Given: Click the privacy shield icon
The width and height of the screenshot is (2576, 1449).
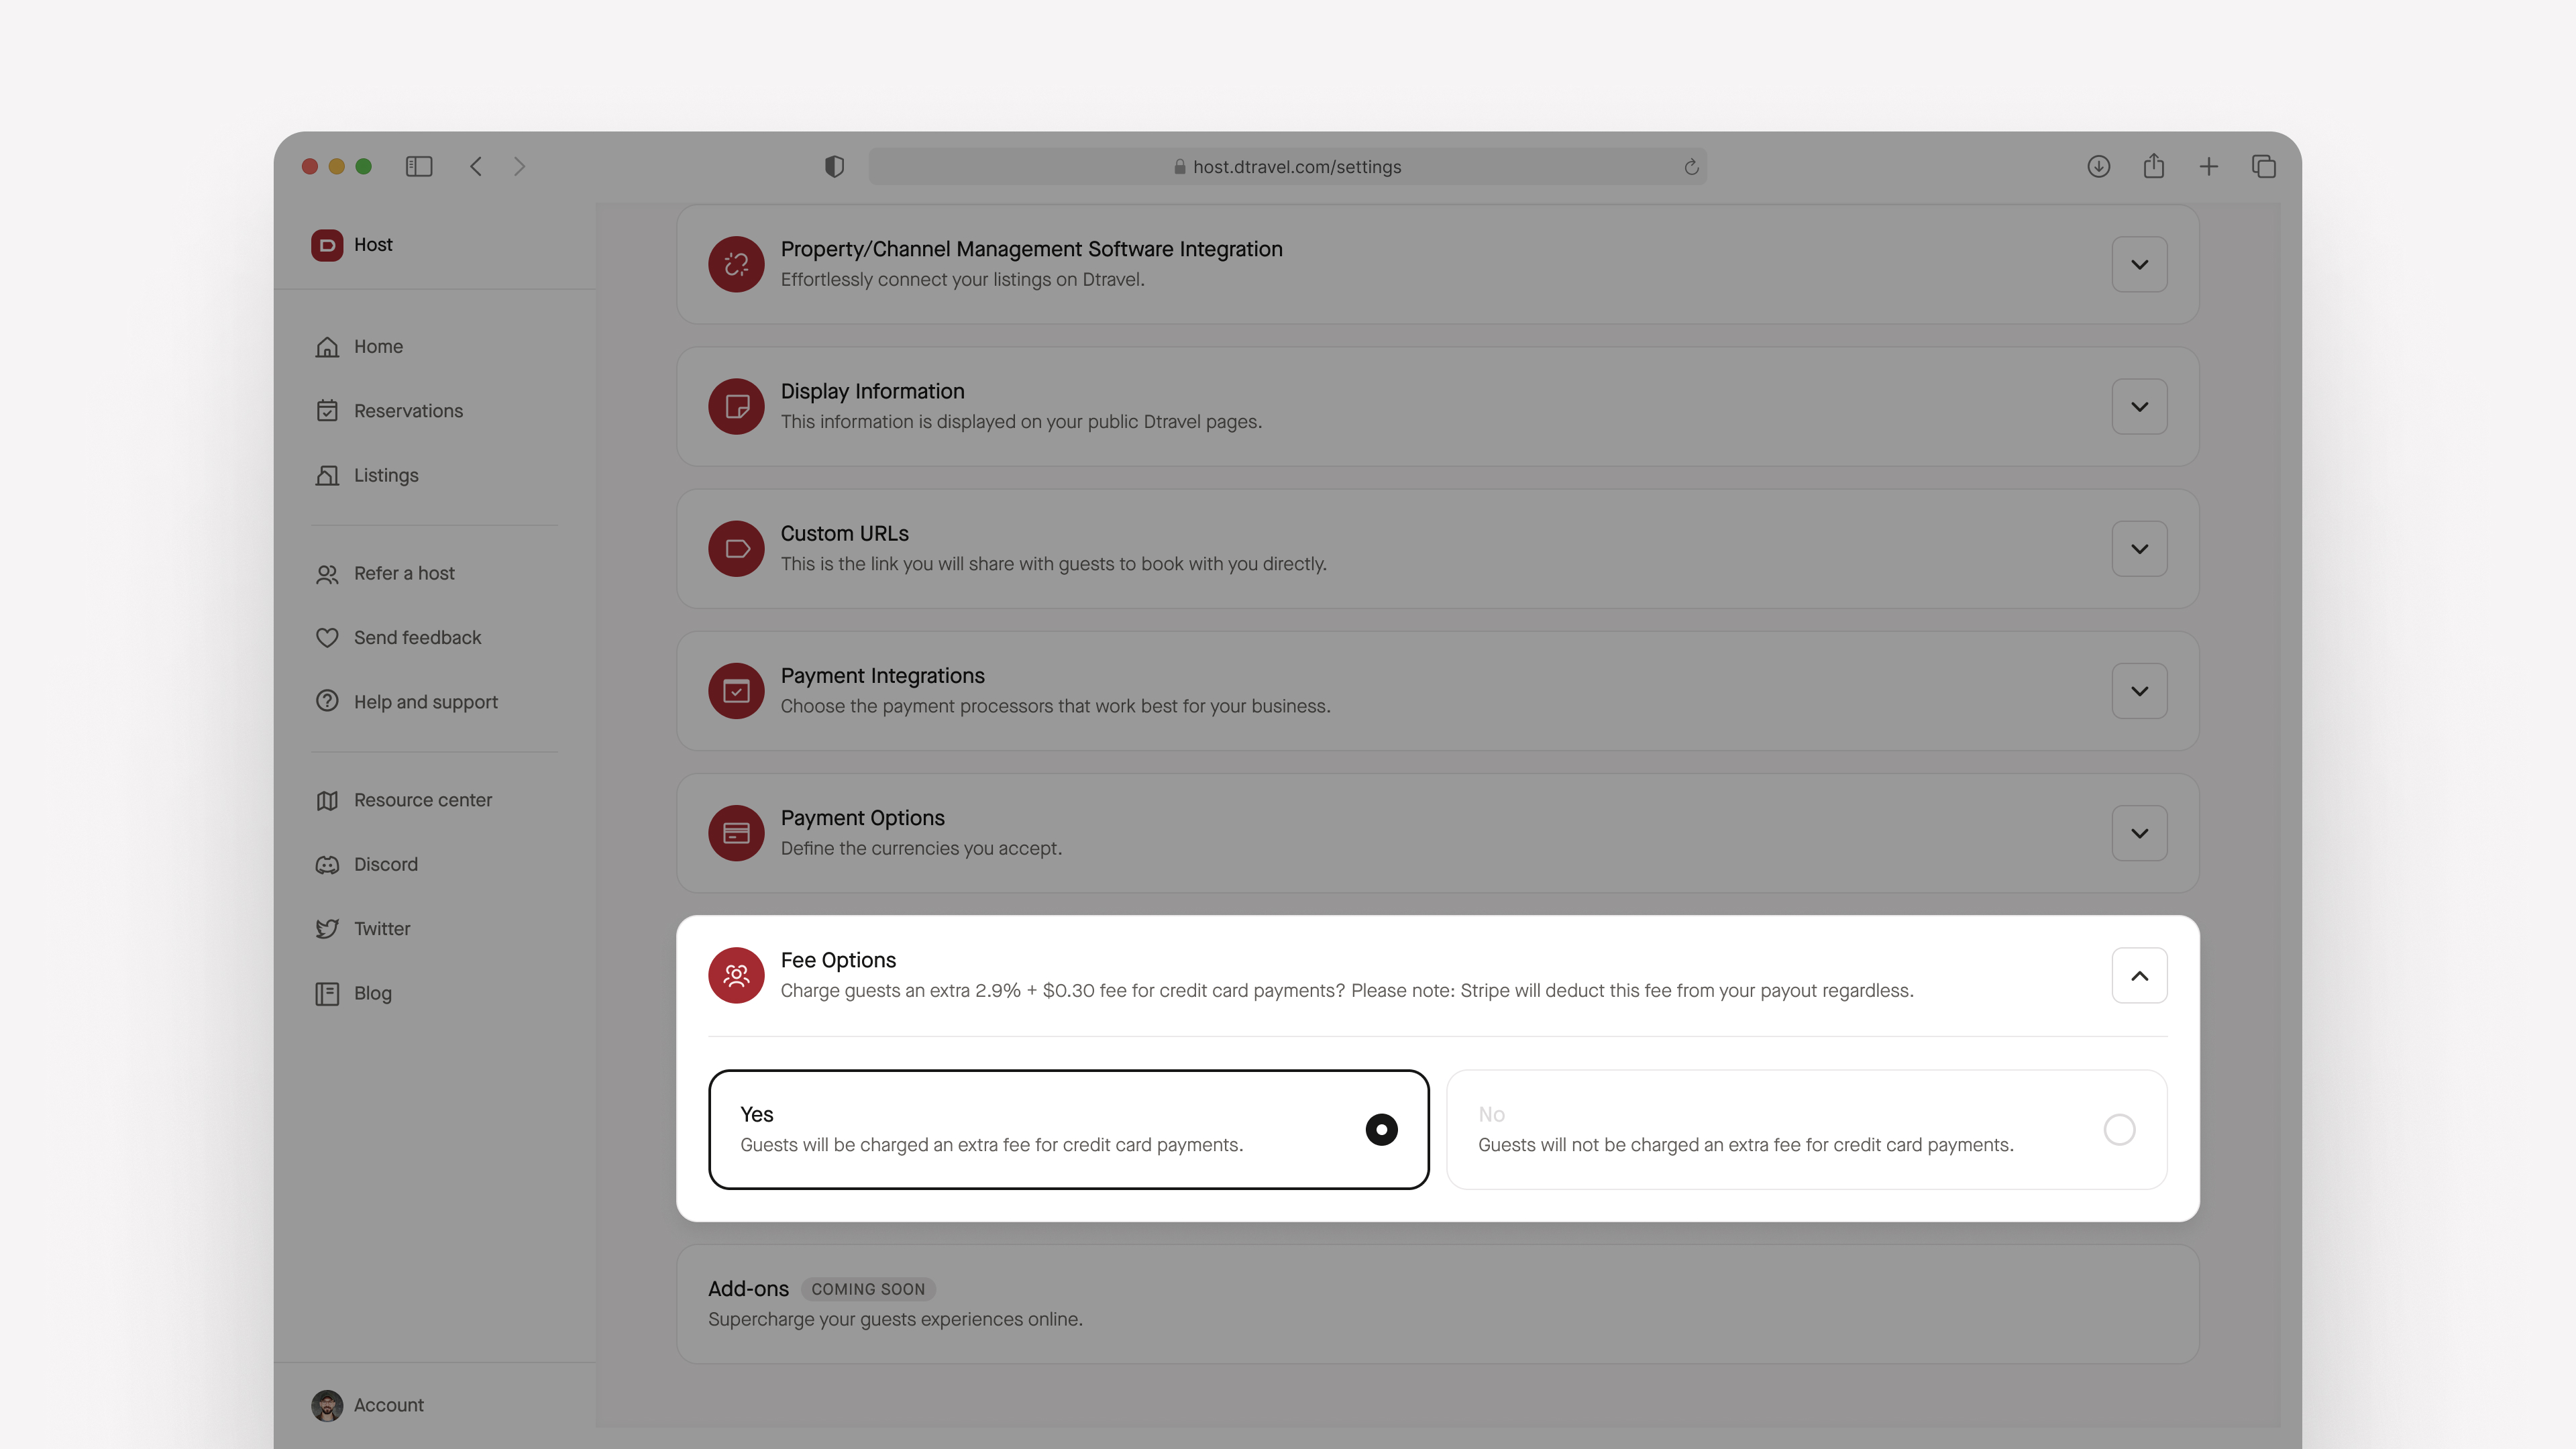Looking at the screenshot, I should click(834, 166).
